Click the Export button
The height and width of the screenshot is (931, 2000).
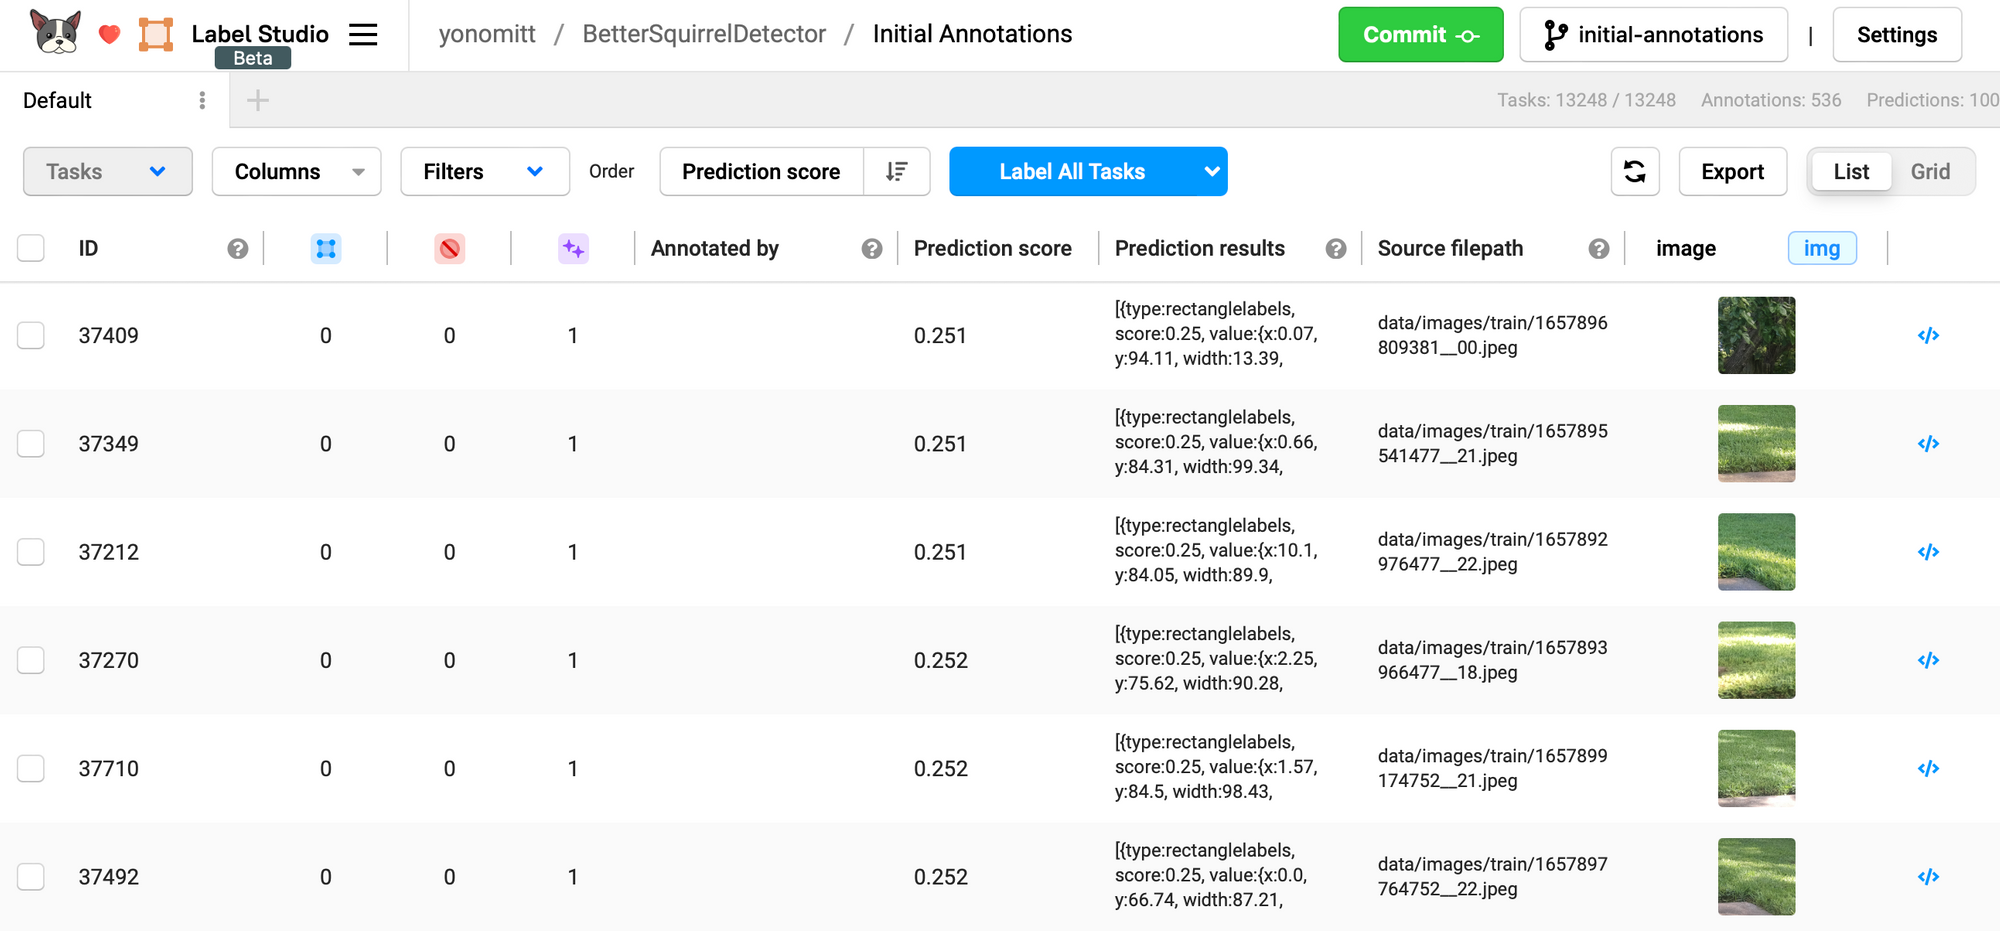click(x=1732, y=172)
